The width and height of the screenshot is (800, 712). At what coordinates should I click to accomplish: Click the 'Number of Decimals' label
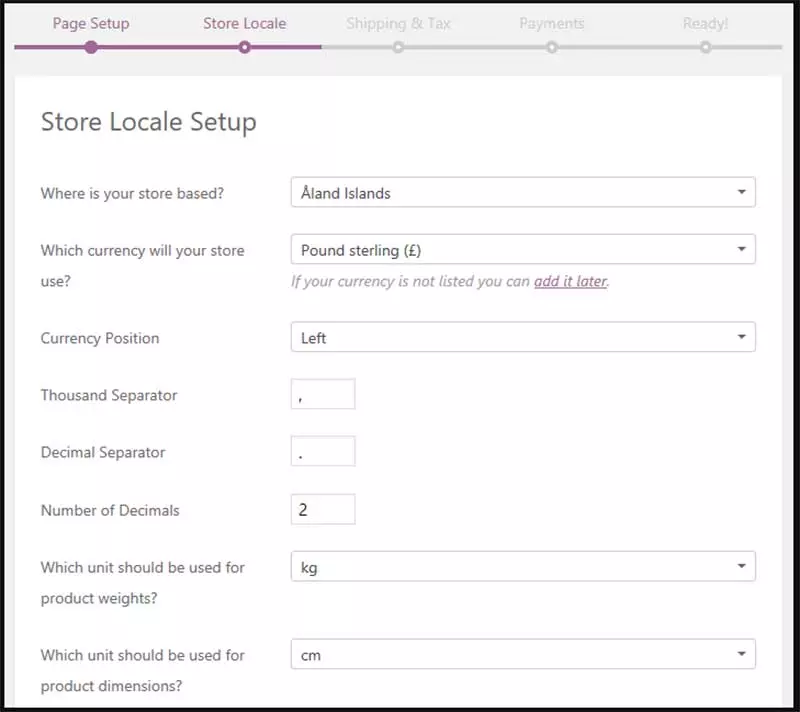[x=110, y=511]
